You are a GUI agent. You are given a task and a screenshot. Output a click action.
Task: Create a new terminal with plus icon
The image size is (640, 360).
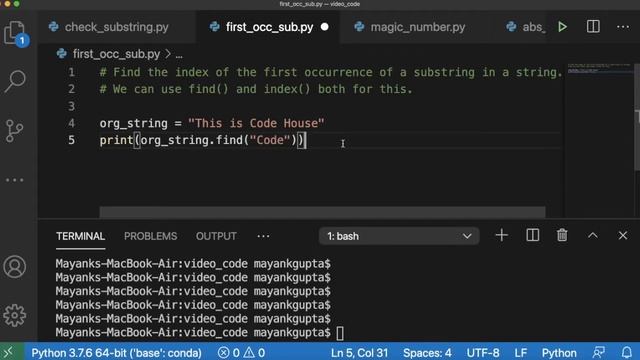click(x=502, y=236)
